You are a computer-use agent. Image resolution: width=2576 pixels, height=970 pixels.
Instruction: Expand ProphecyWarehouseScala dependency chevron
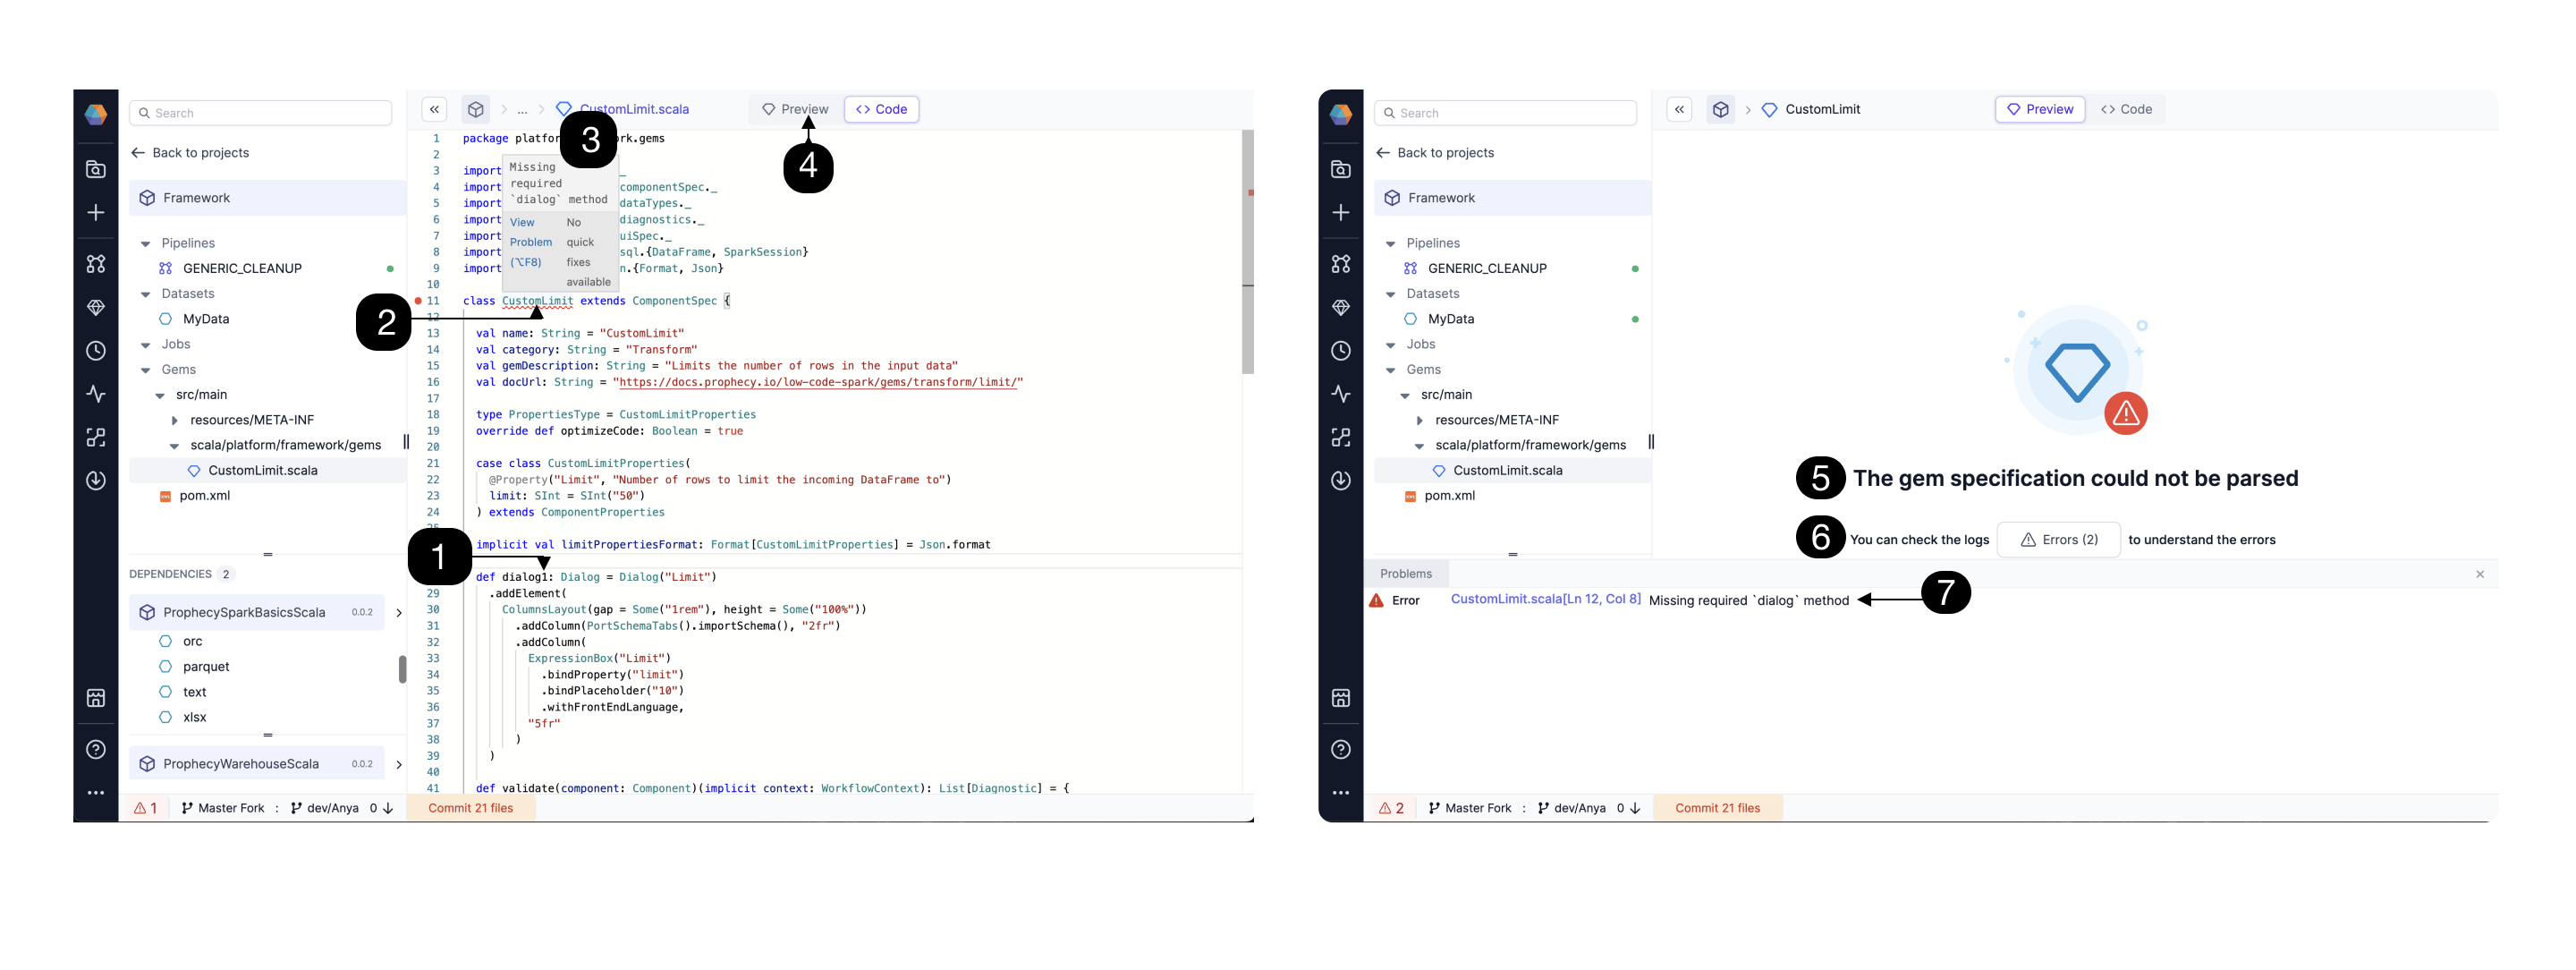click(x=399, y=764)
